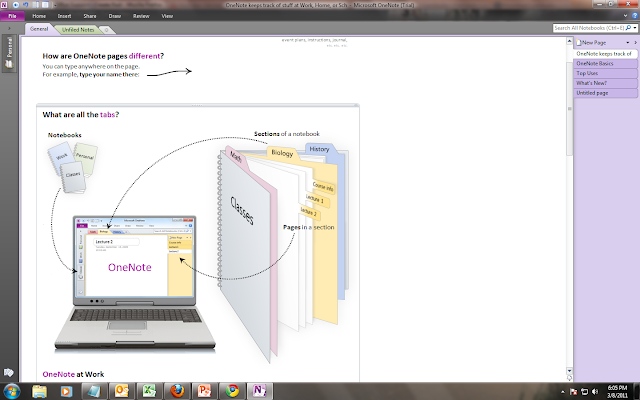Click the network icon in system tray
The height and width of the screenshot is (400, 640).
coord(584,392)
